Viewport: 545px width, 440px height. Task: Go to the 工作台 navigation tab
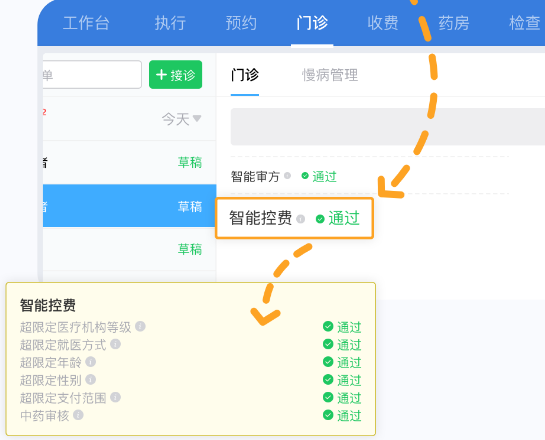click(86, 23)
